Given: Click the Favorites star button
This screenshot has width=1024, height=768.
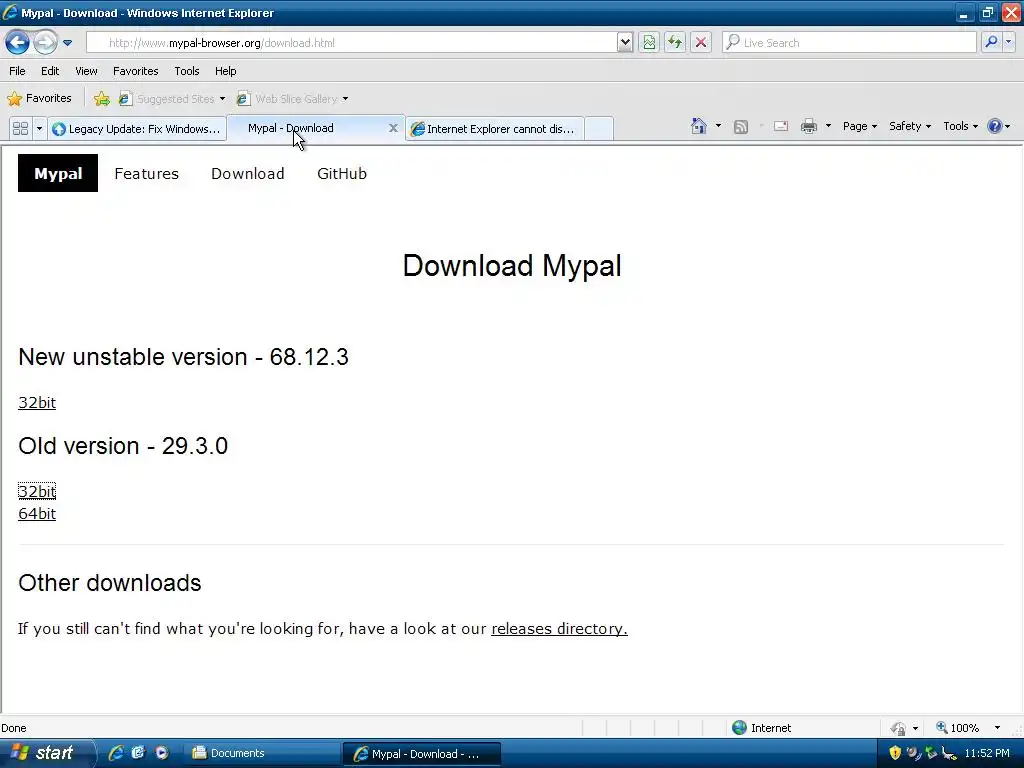Looking at the screenshot, I should point(39,99).
